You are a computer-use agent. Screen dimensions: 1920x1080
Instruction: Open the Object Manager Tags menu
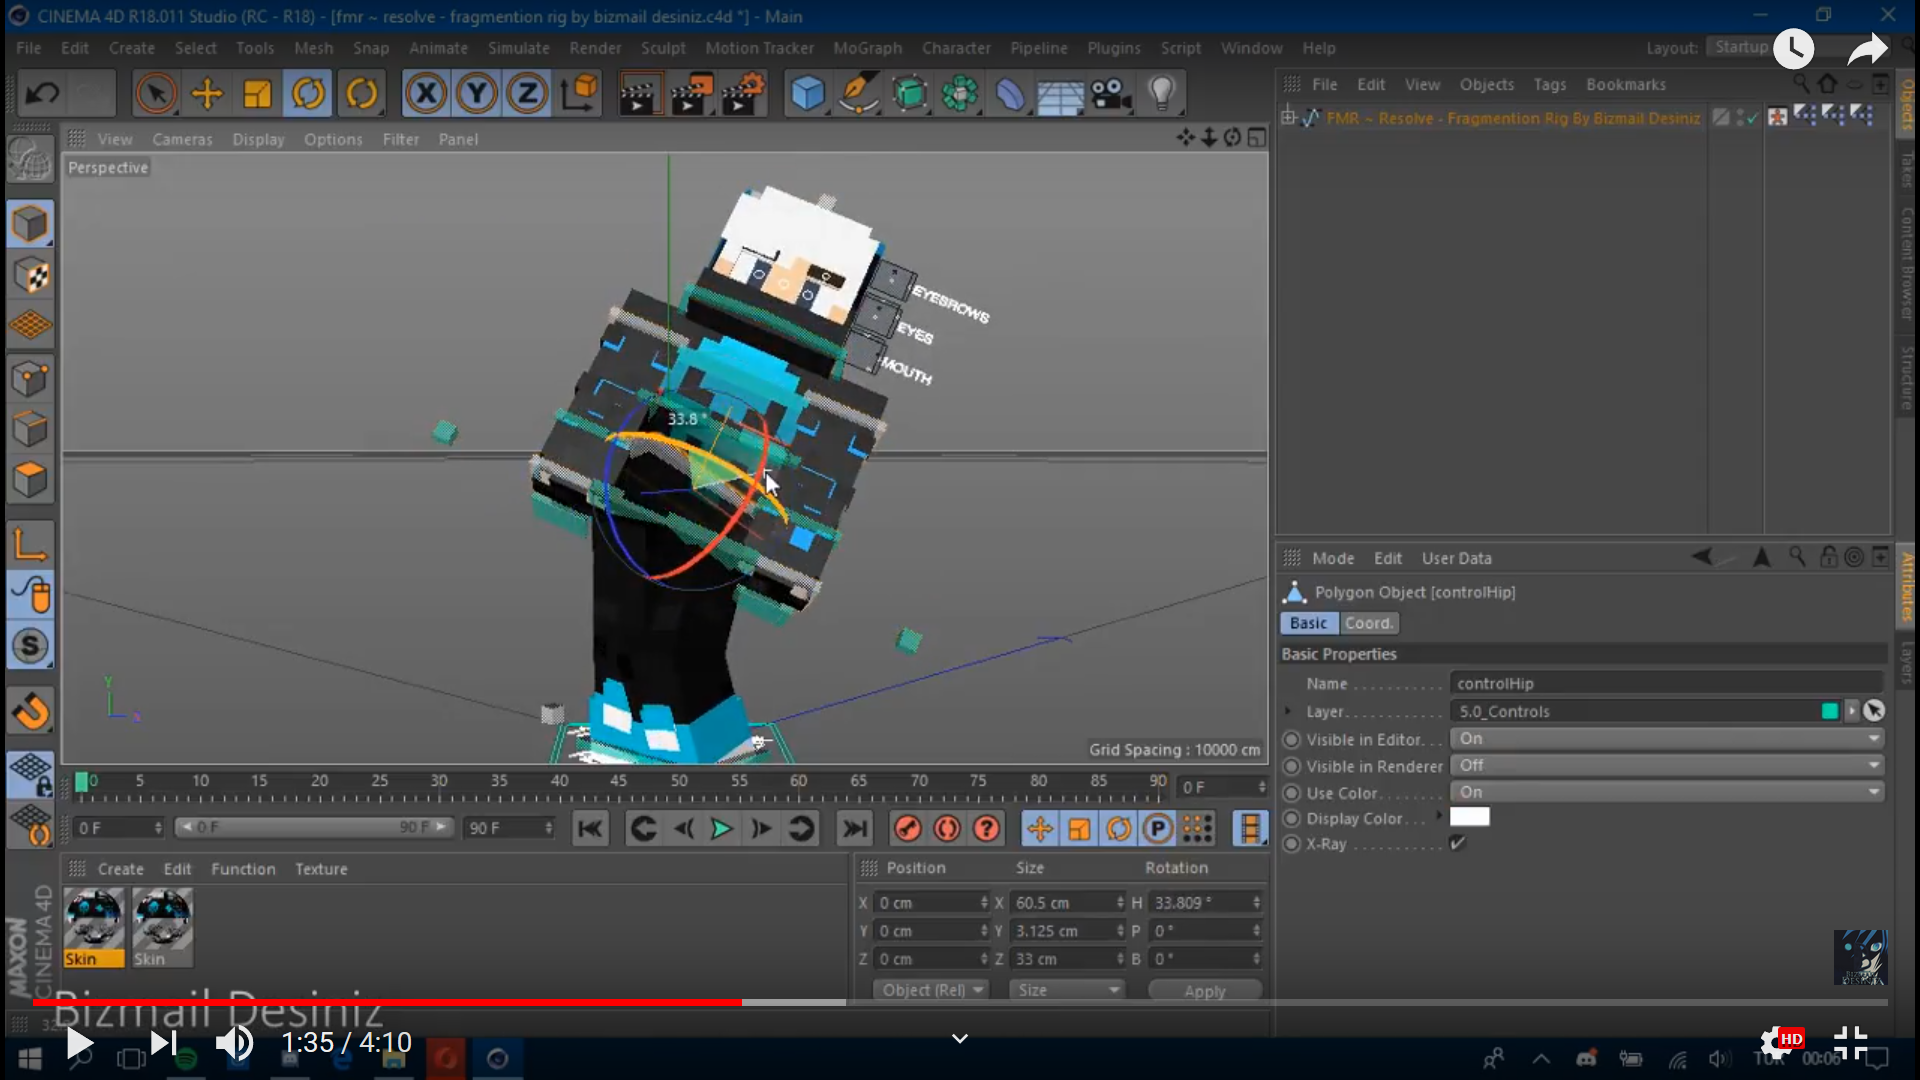pos(1549,85)
